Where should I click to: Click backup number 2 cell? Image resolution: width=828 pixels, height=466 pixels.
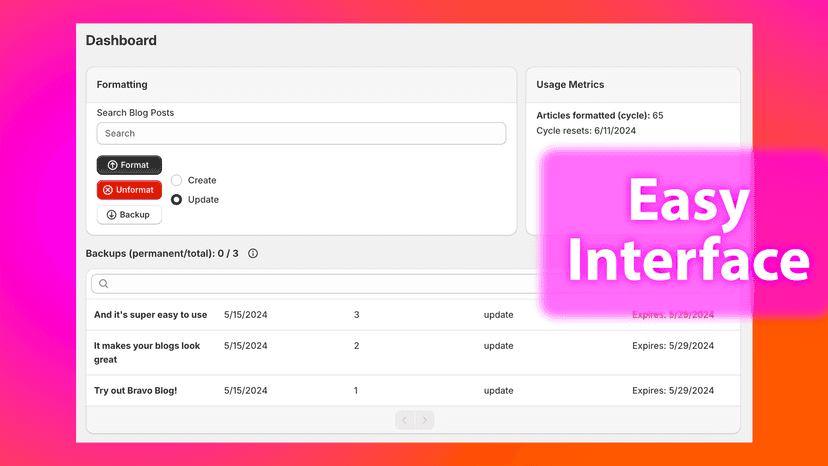(x=356, y=346)
